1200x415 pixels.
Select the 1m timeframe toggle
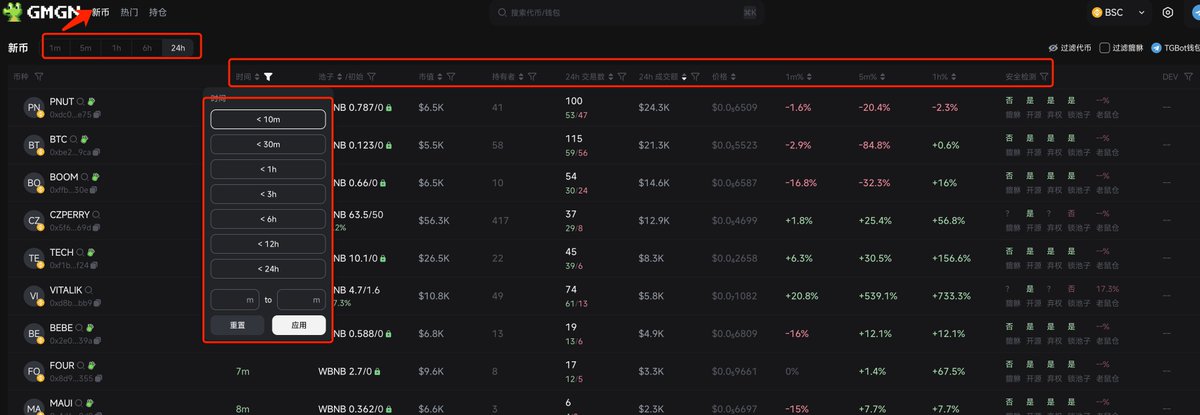pyautogui.click(x=54, y=47)
